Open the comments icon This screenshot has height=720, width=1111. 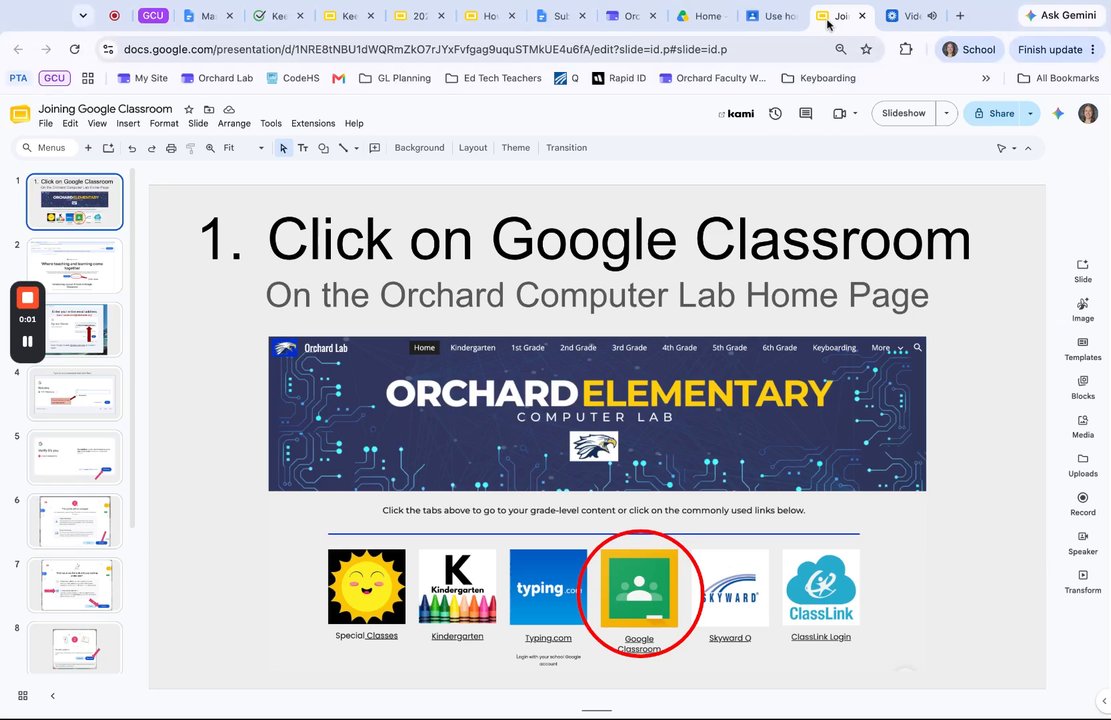click(x=806, y=113)
